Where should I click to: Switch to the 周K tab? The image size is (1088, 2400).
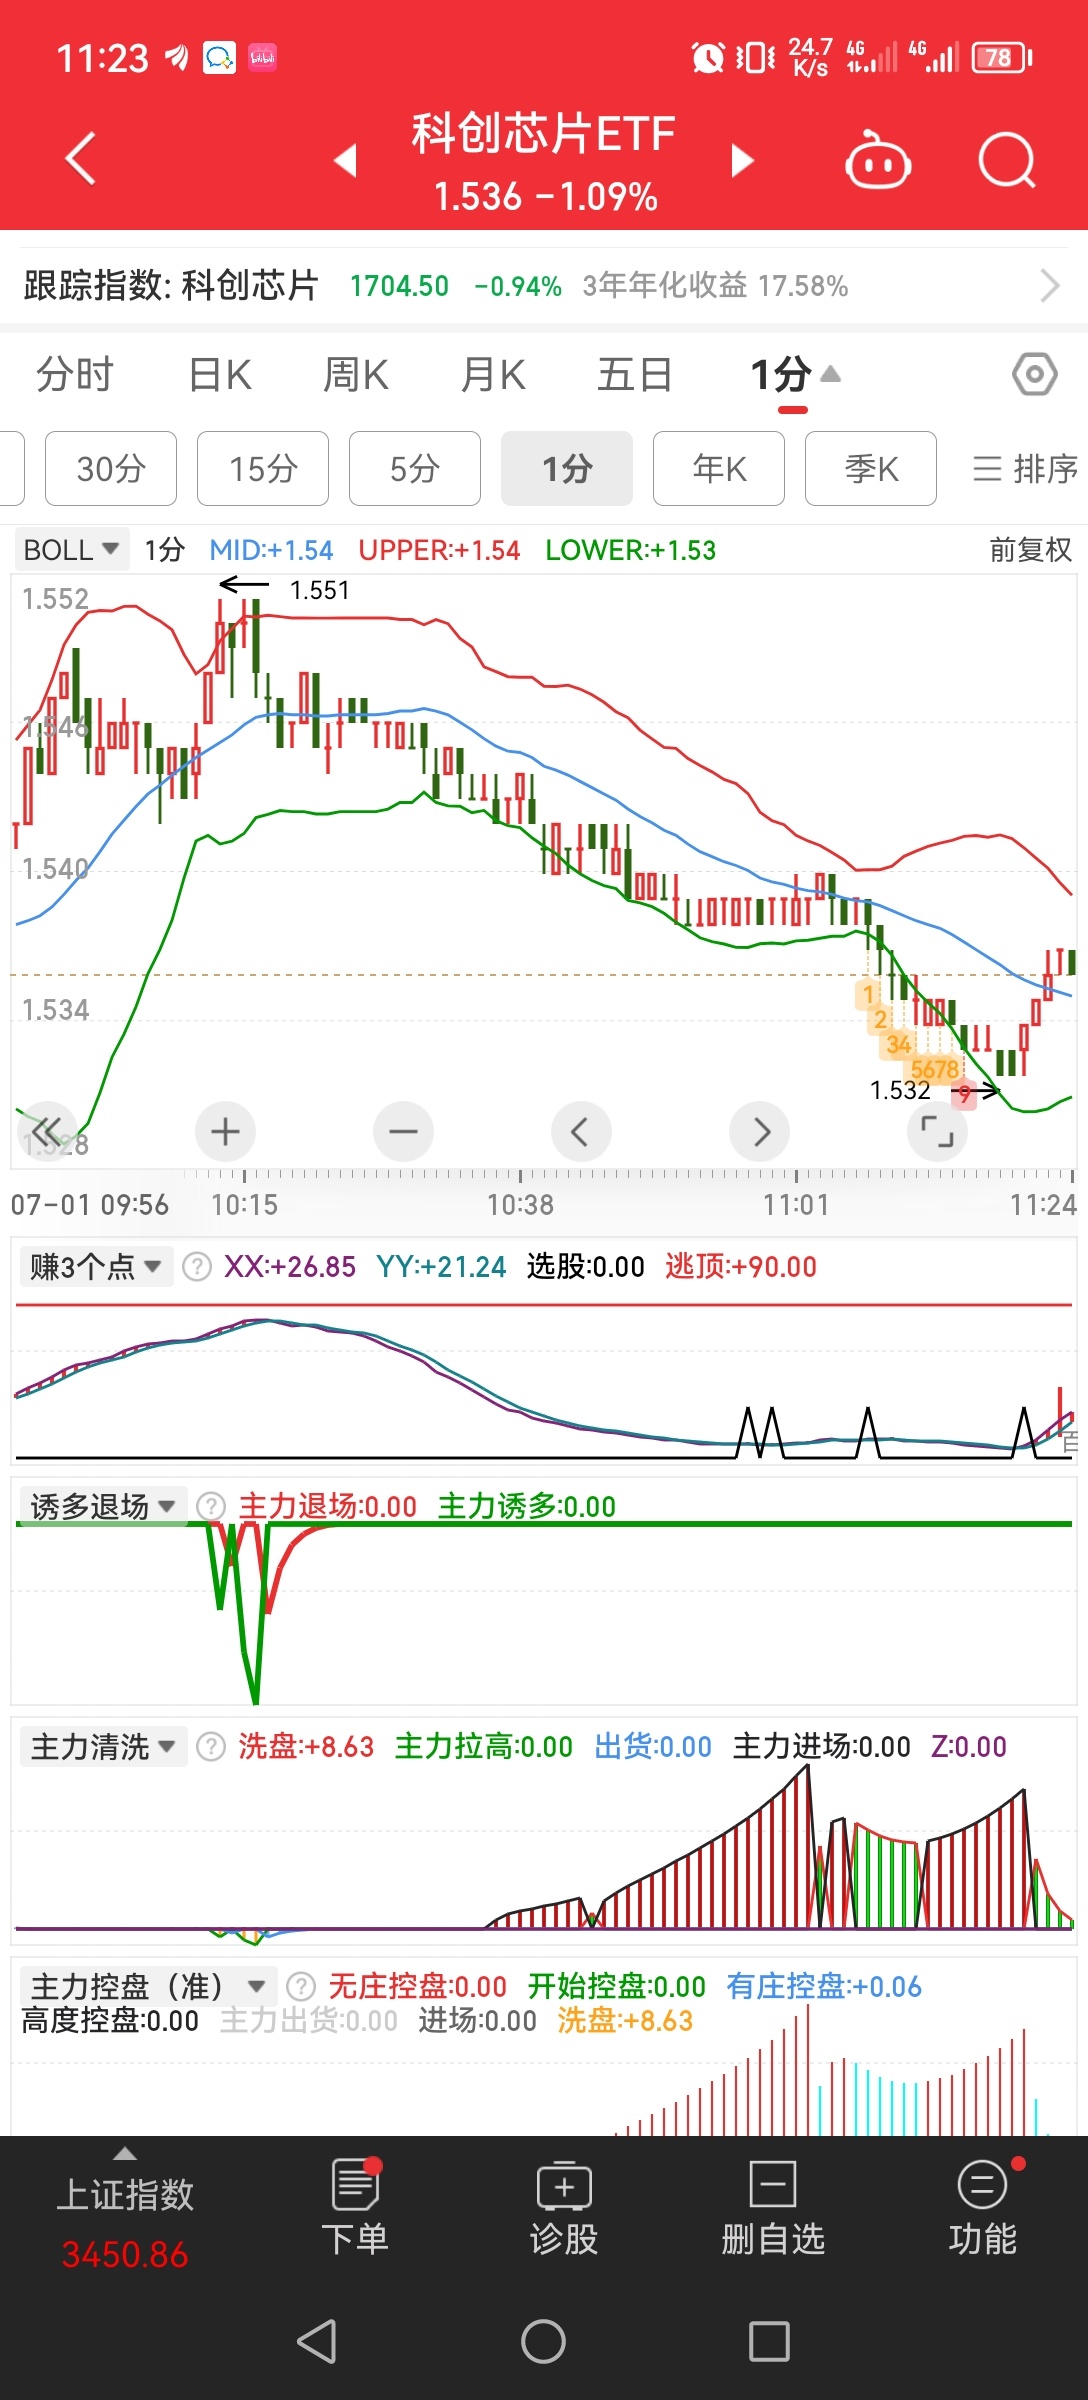point(356,376)
